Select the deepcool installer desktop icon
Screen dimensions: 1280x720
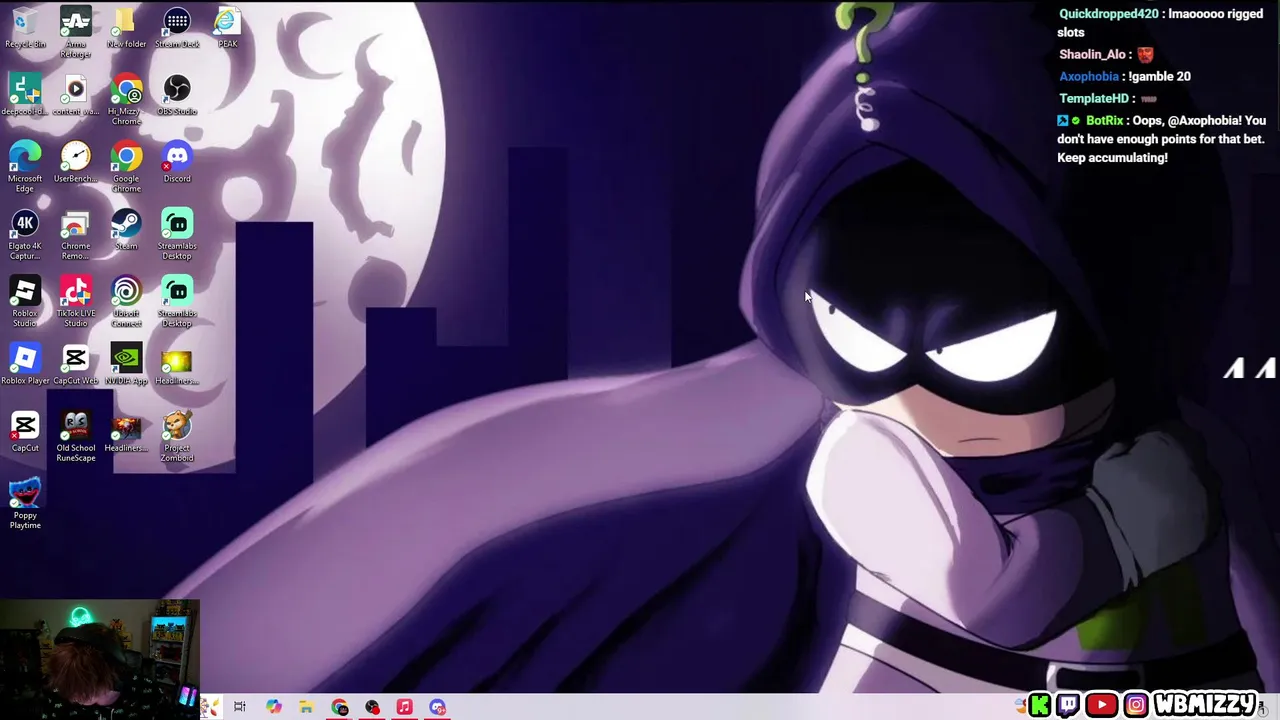pos(25,95)
